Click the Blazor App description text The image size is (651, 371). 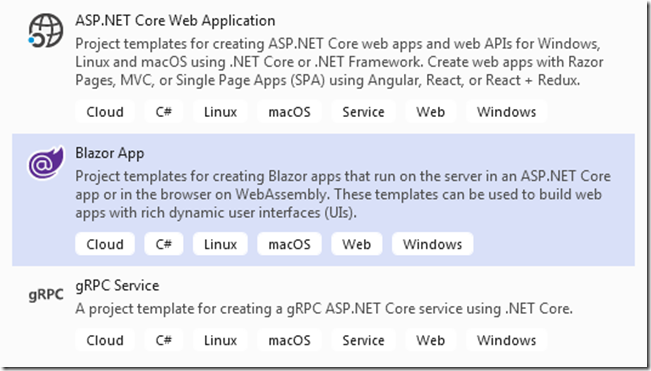pos(343,194)
